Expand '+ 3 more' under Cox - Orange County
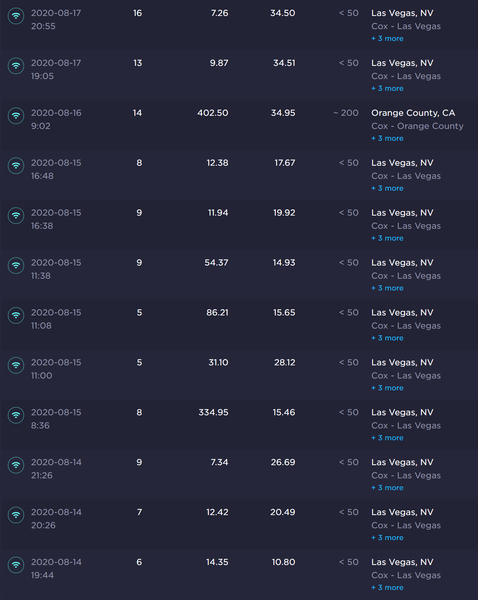This screenshot has width=478, height=600. [387, 139]
